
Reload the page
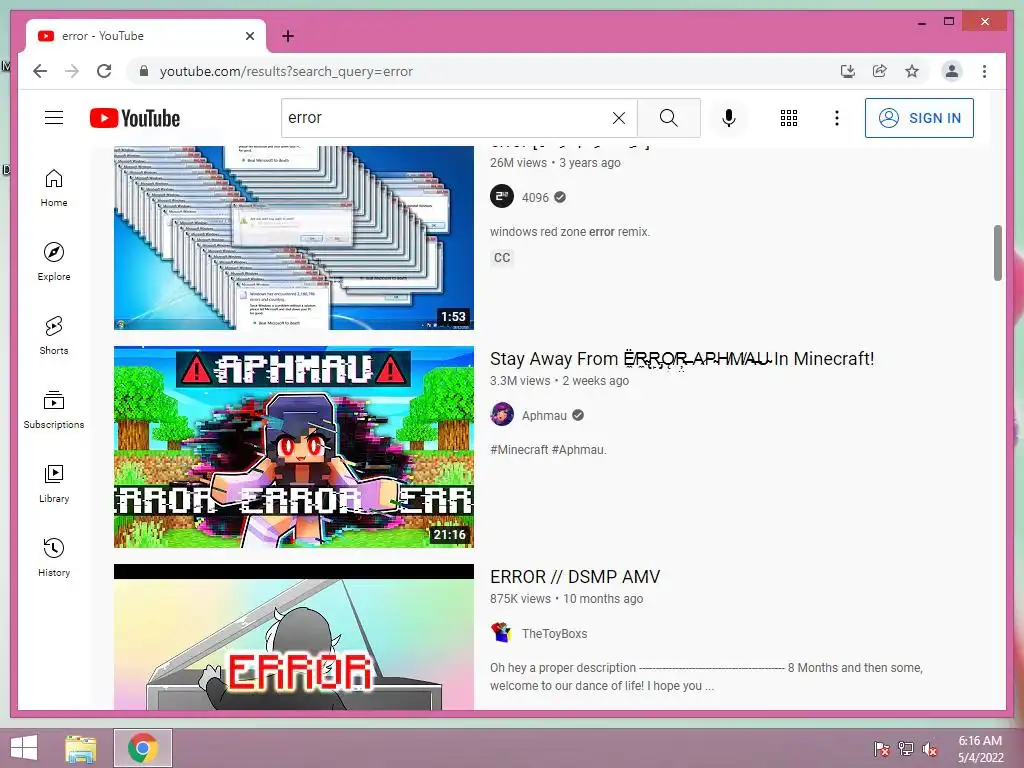click(104, 71)
